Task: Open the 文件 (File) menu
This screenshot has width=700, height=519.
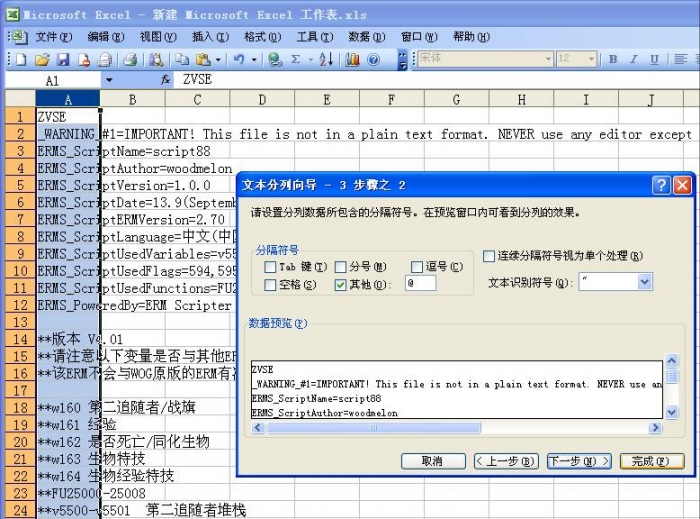Action: coord(54,37)
